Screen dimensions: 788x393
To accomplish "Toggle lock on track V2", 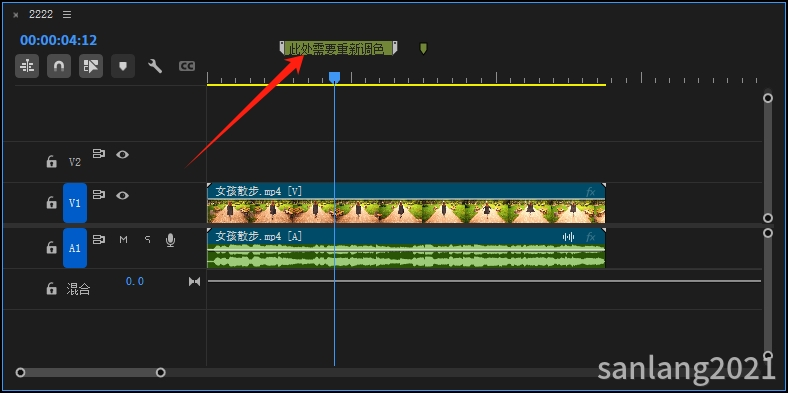I will click(51, 161).
